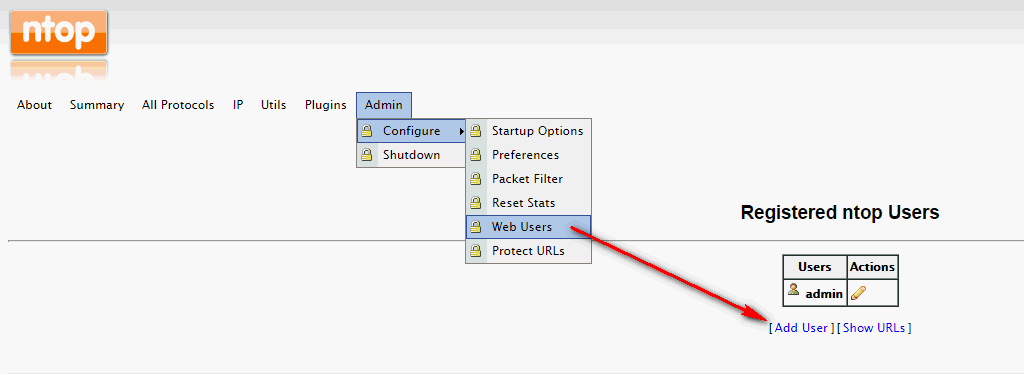Click the ntop orange logo
This screenshot has width=1024, height=374.
[x=59, y=33]
